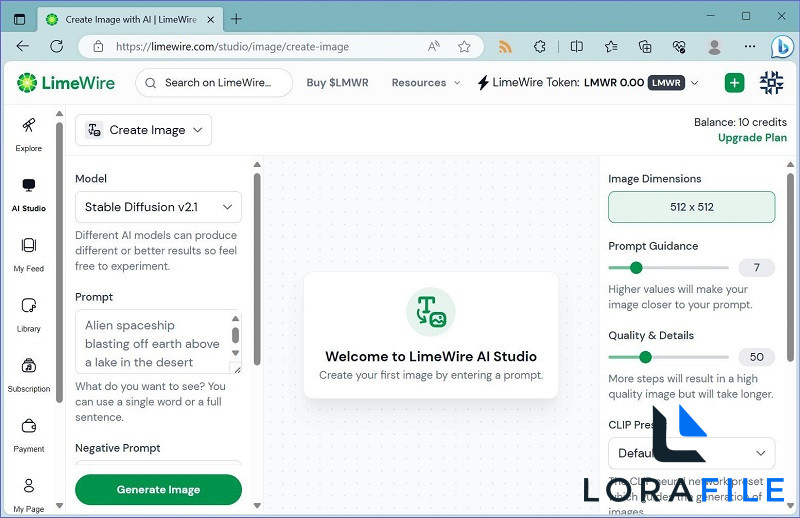Select AI Studio in sidebar

coord(29,195)
